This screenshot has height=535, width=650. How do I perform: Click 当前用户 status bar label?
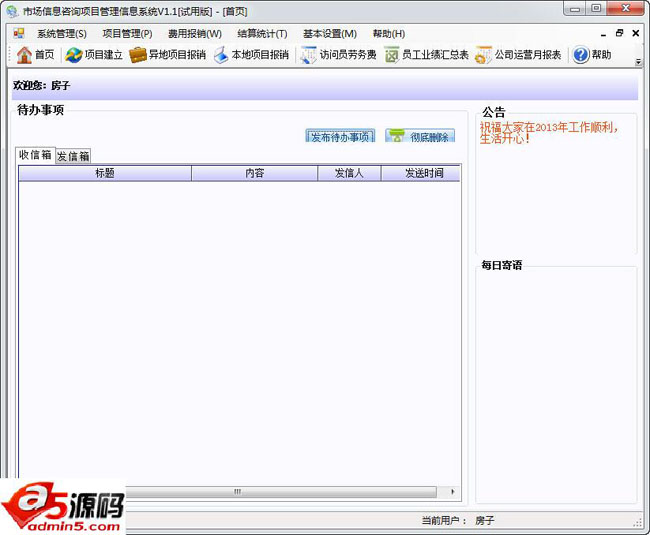click(x=444, y=520)
